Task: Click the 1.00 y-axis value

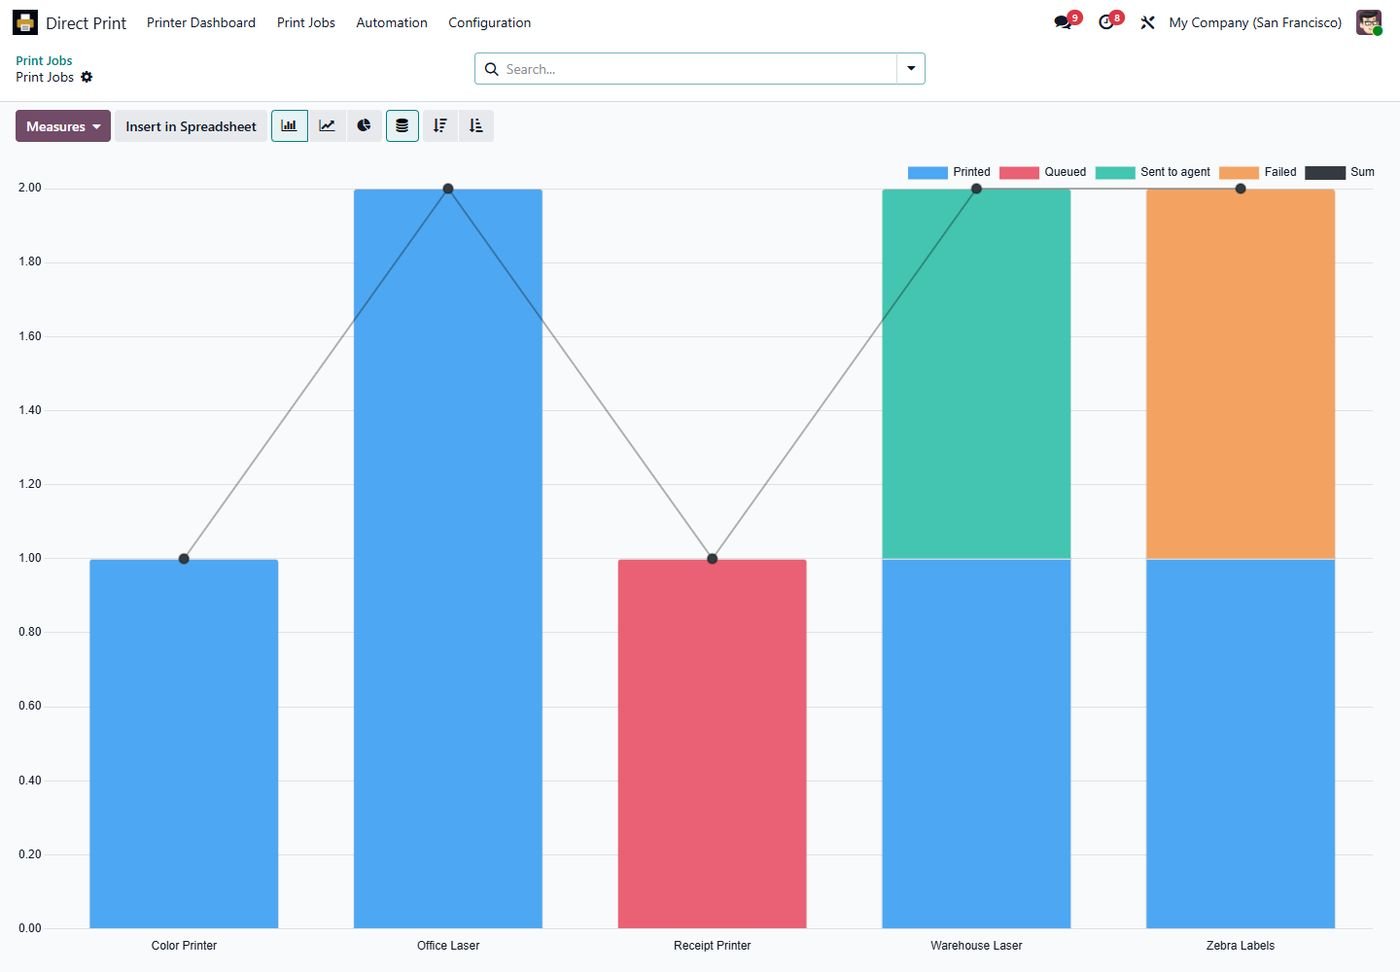Action: tap(30, 558)
